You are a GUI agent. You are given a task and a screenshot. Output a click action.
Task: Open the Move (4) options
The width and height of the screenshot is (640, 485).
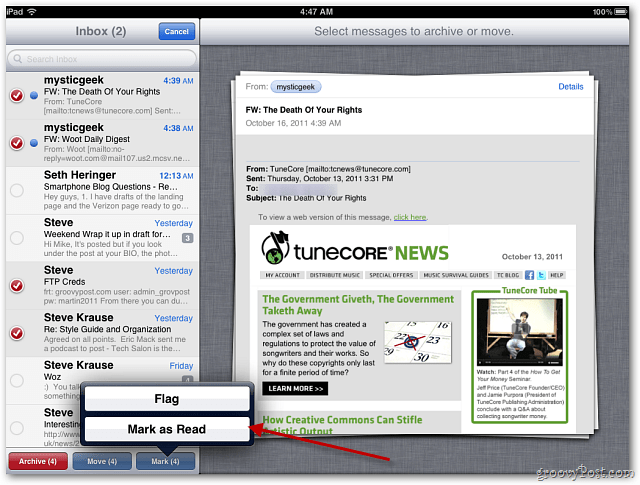(x=102, y=461)
